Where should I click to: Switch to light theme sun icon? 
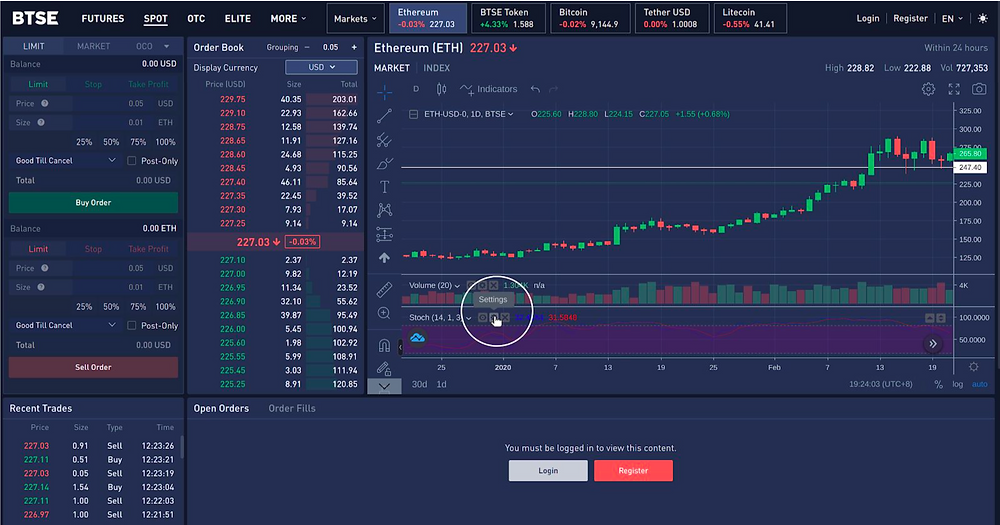983,18
